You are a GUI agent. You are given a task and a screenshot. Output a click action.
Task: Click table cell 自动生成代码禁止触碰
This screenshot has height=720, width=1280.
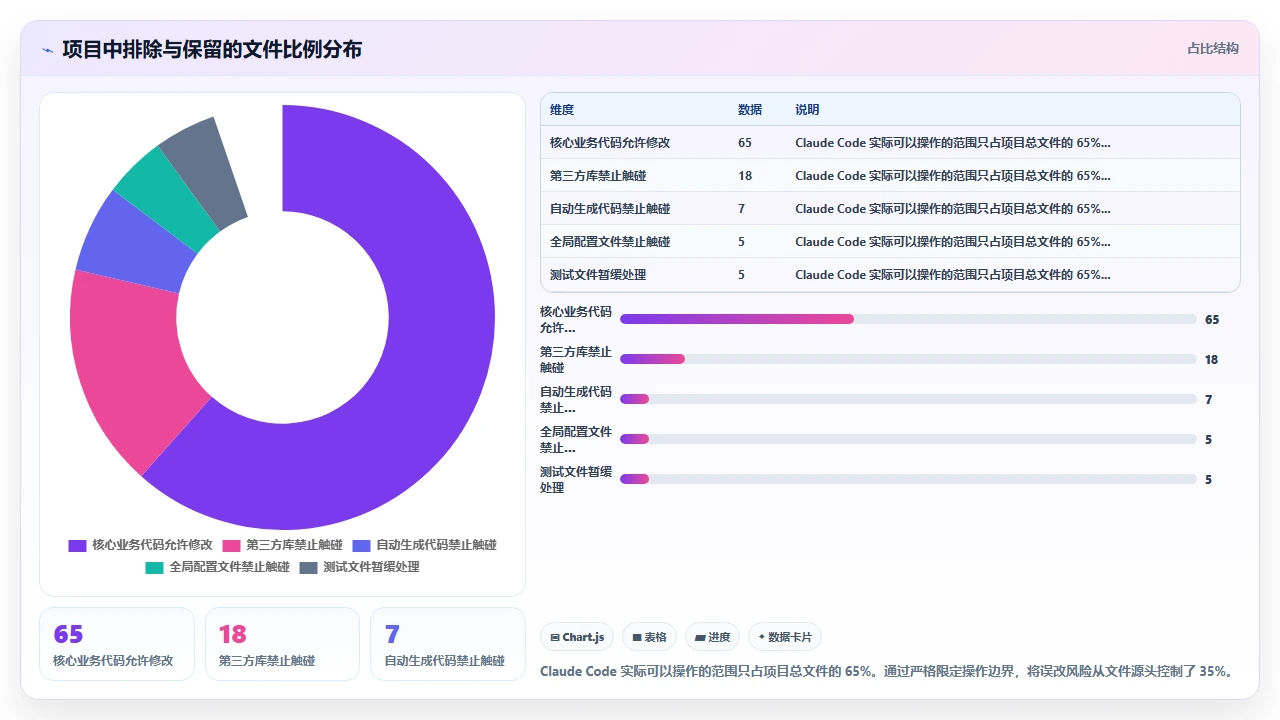pyautogui.click(x=610, y=209)
